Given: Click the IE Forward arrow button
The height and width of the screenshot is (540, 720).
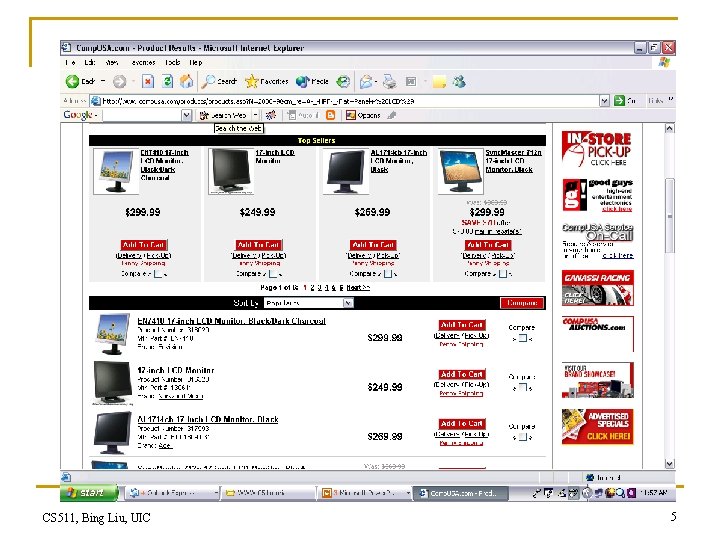Looking at the screenshot, I should [x=119, y=82].
